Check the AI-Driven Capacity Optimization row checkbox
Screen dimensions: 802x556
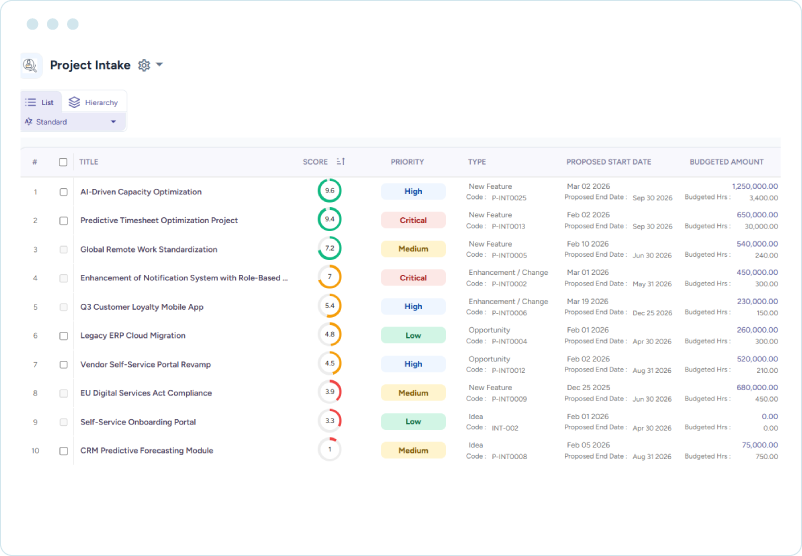(x=63, y=192)
